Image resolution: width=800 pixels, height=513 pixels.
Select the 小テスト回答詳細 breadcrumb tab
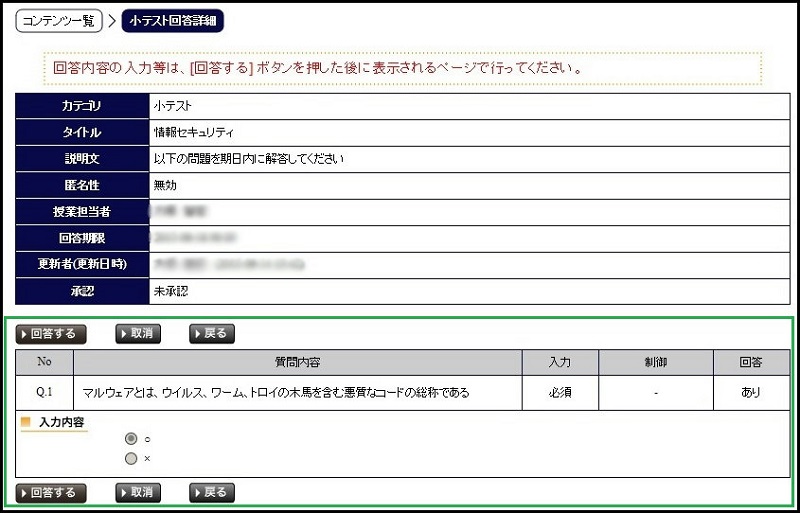click(x=172, y=20)
